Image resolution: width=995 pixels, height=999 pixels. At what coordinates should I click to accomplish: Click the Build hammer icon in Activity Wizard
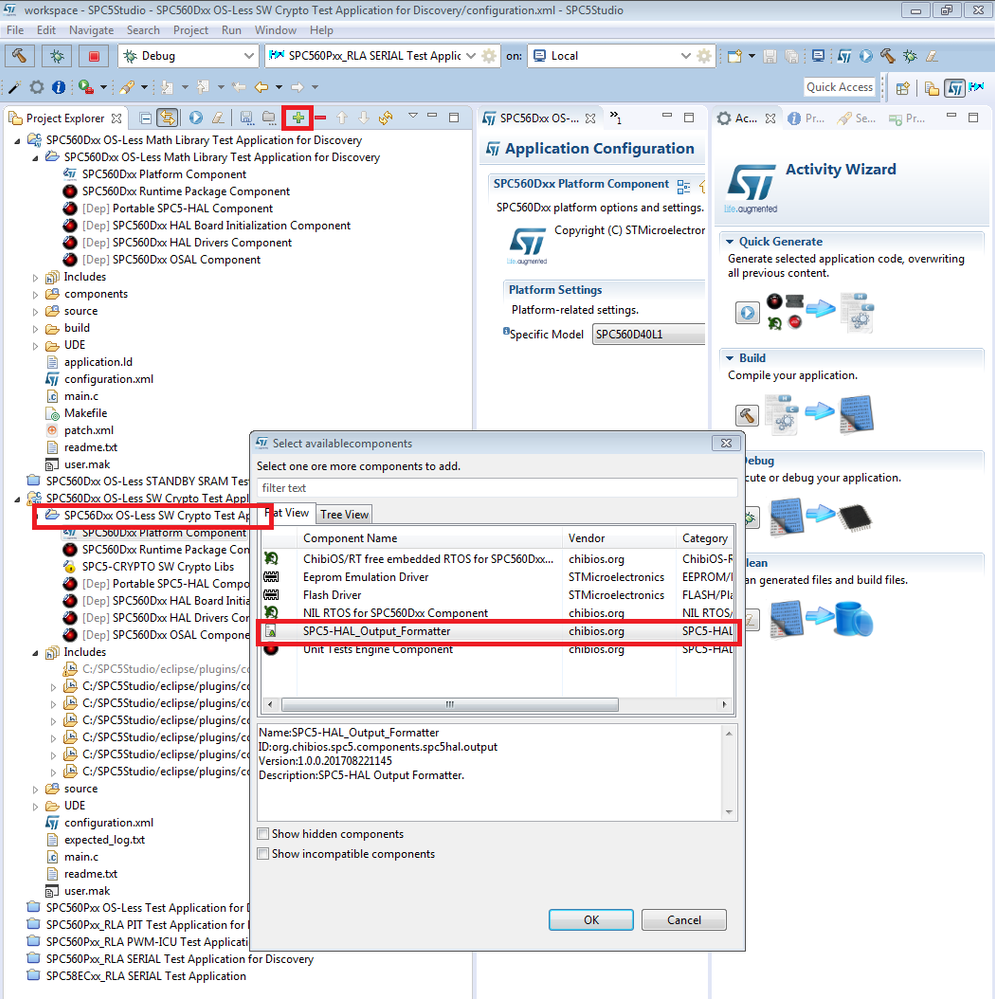point(747,415)
